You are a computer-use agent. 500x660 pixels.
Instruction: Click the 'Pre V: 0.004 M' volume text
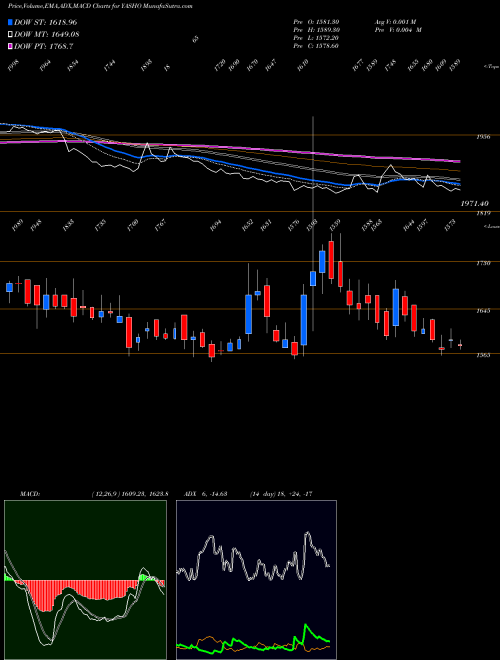click(399, 30)
